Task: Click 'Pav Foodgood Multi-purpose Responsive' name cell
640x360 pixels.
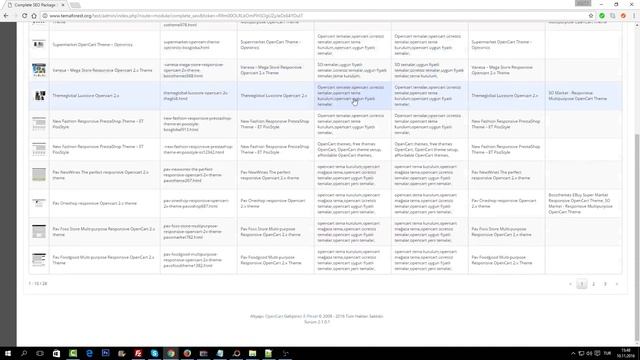Action: tap(103, 260)
